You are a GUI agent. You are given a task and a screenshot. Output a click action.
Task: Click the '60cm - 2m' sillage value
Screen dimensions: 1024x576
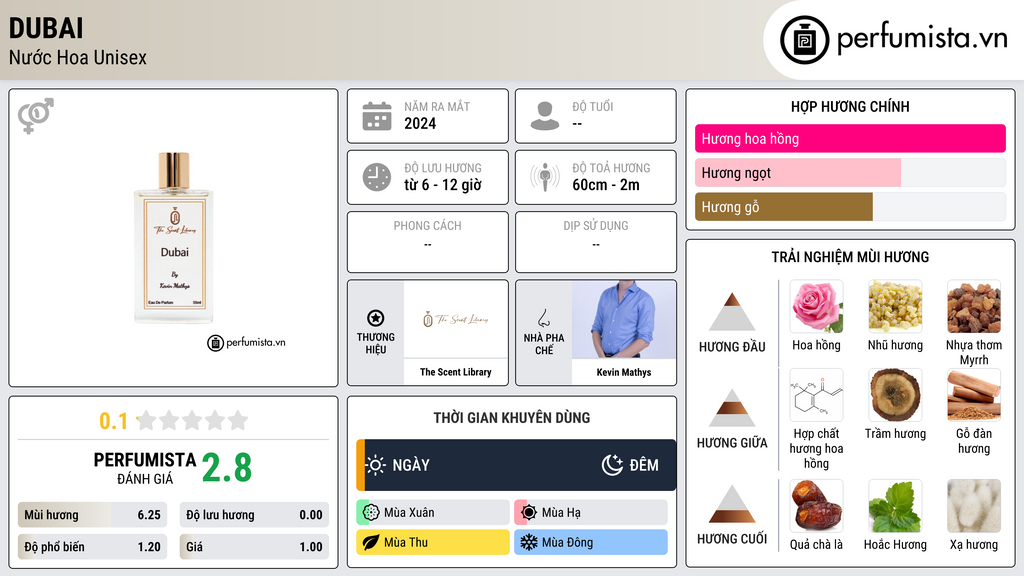(606, 185)
